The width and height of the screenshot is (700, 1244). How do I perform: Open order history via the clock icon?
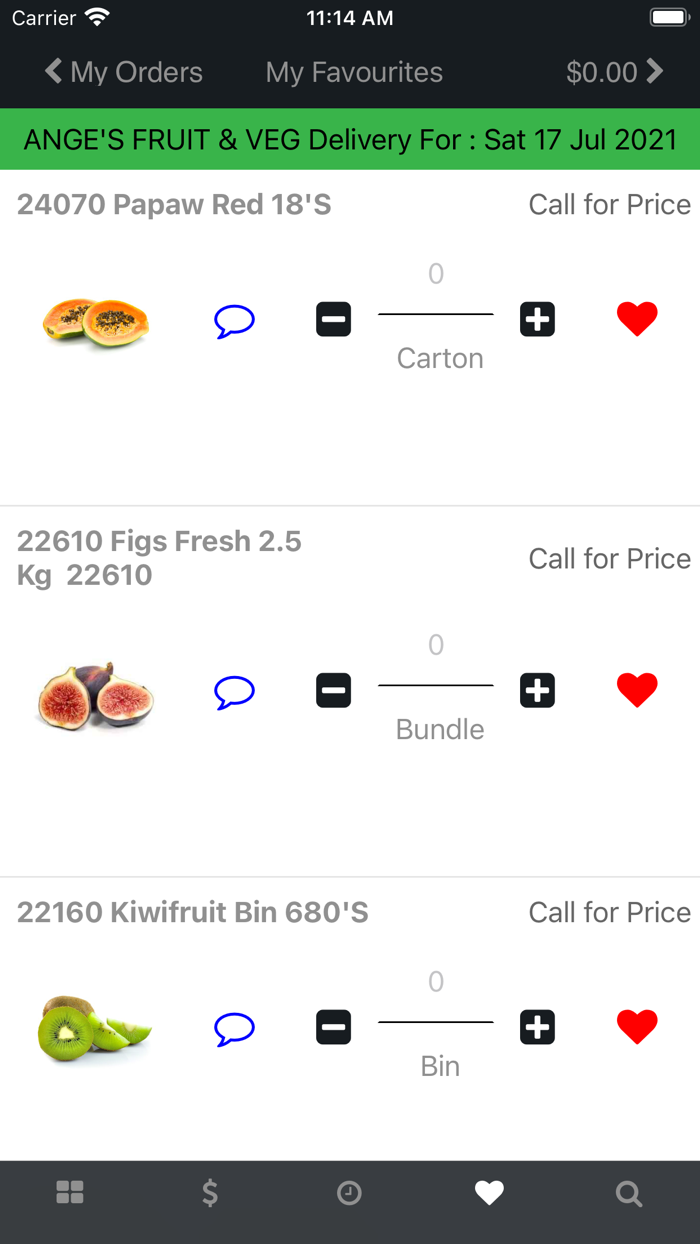(349, 1192)
